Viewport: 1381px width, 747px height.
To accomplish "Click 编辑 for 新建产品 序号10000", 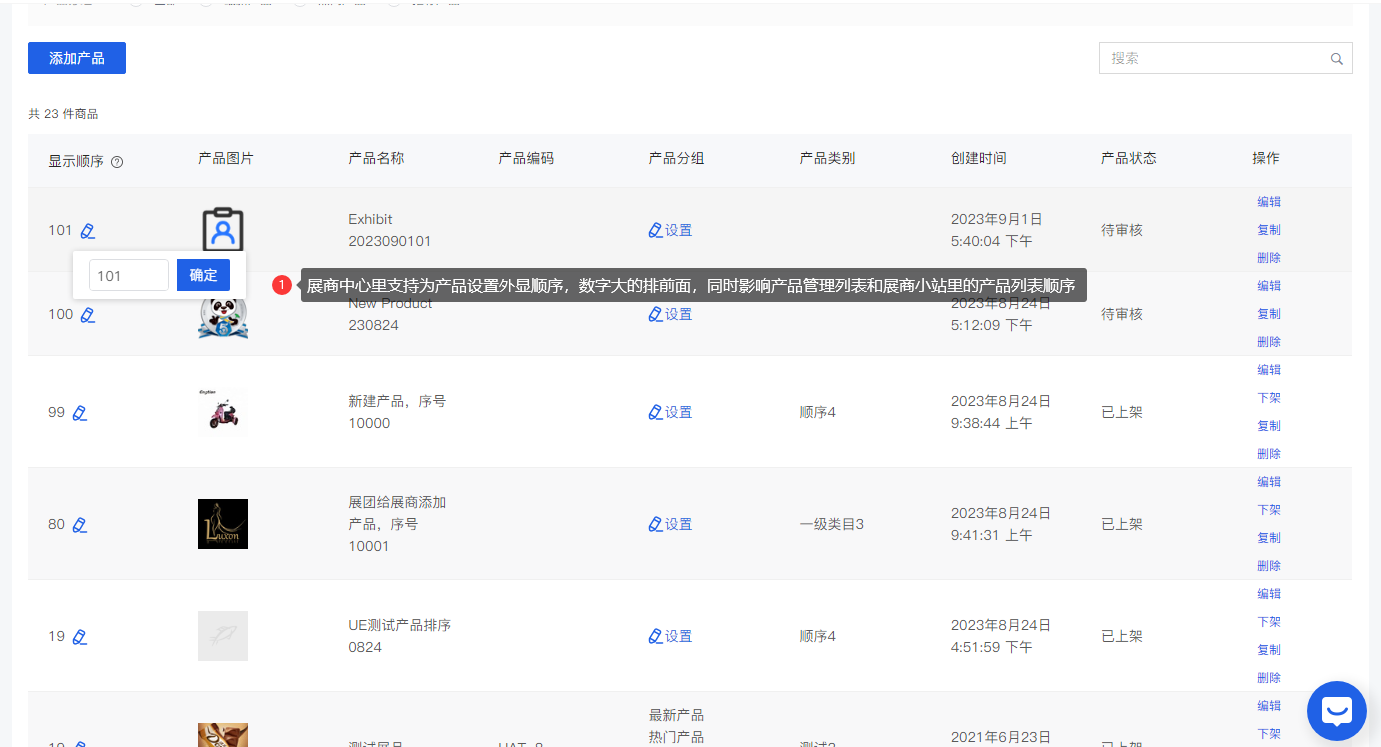I will 1269,369.
